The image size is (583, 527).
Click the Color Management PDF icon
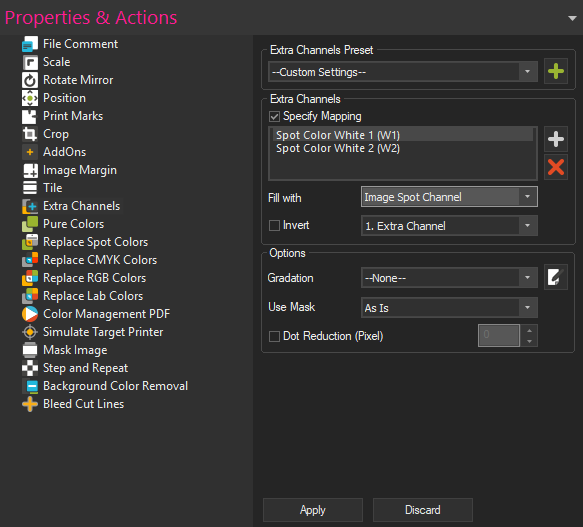tap(30, 314)
